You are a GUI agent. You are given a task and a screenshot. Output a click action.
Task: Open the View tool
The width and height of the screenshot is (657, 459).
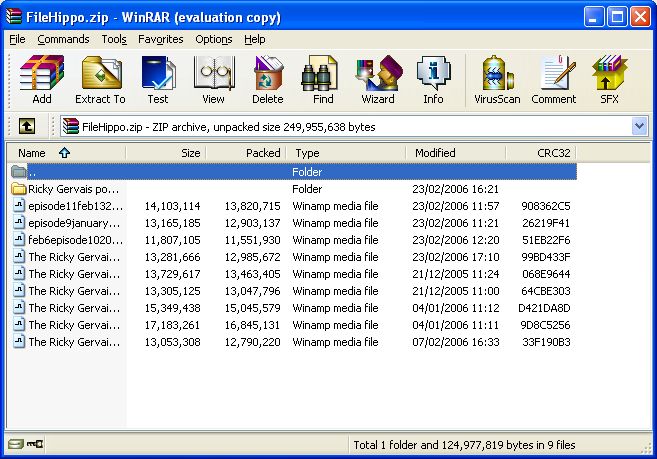pyautogui.click(x=213, y=80)
